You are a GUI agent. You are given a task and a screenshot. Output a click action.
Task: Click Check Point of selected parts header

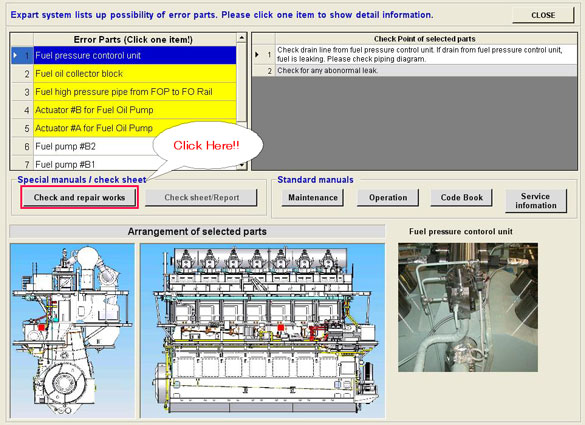(x=425, y=39)
